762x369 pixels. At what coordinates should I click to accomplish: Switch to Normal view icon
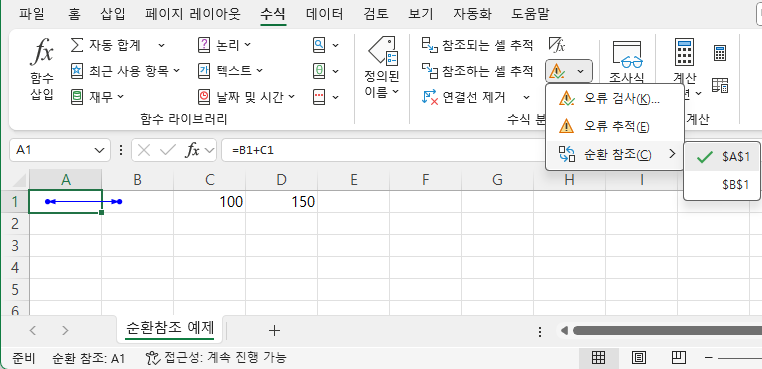(598, 358)
